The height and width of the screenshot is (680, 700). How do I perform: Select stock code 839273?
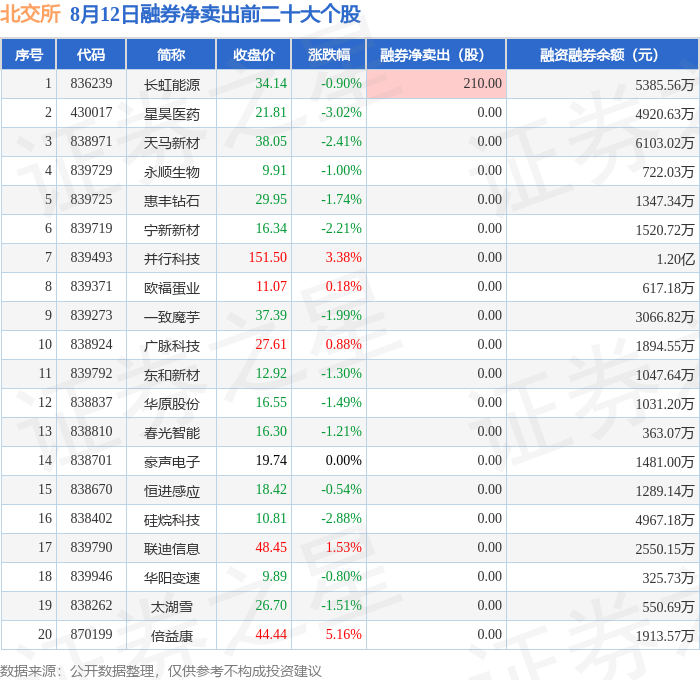click(x=91, y=316)
